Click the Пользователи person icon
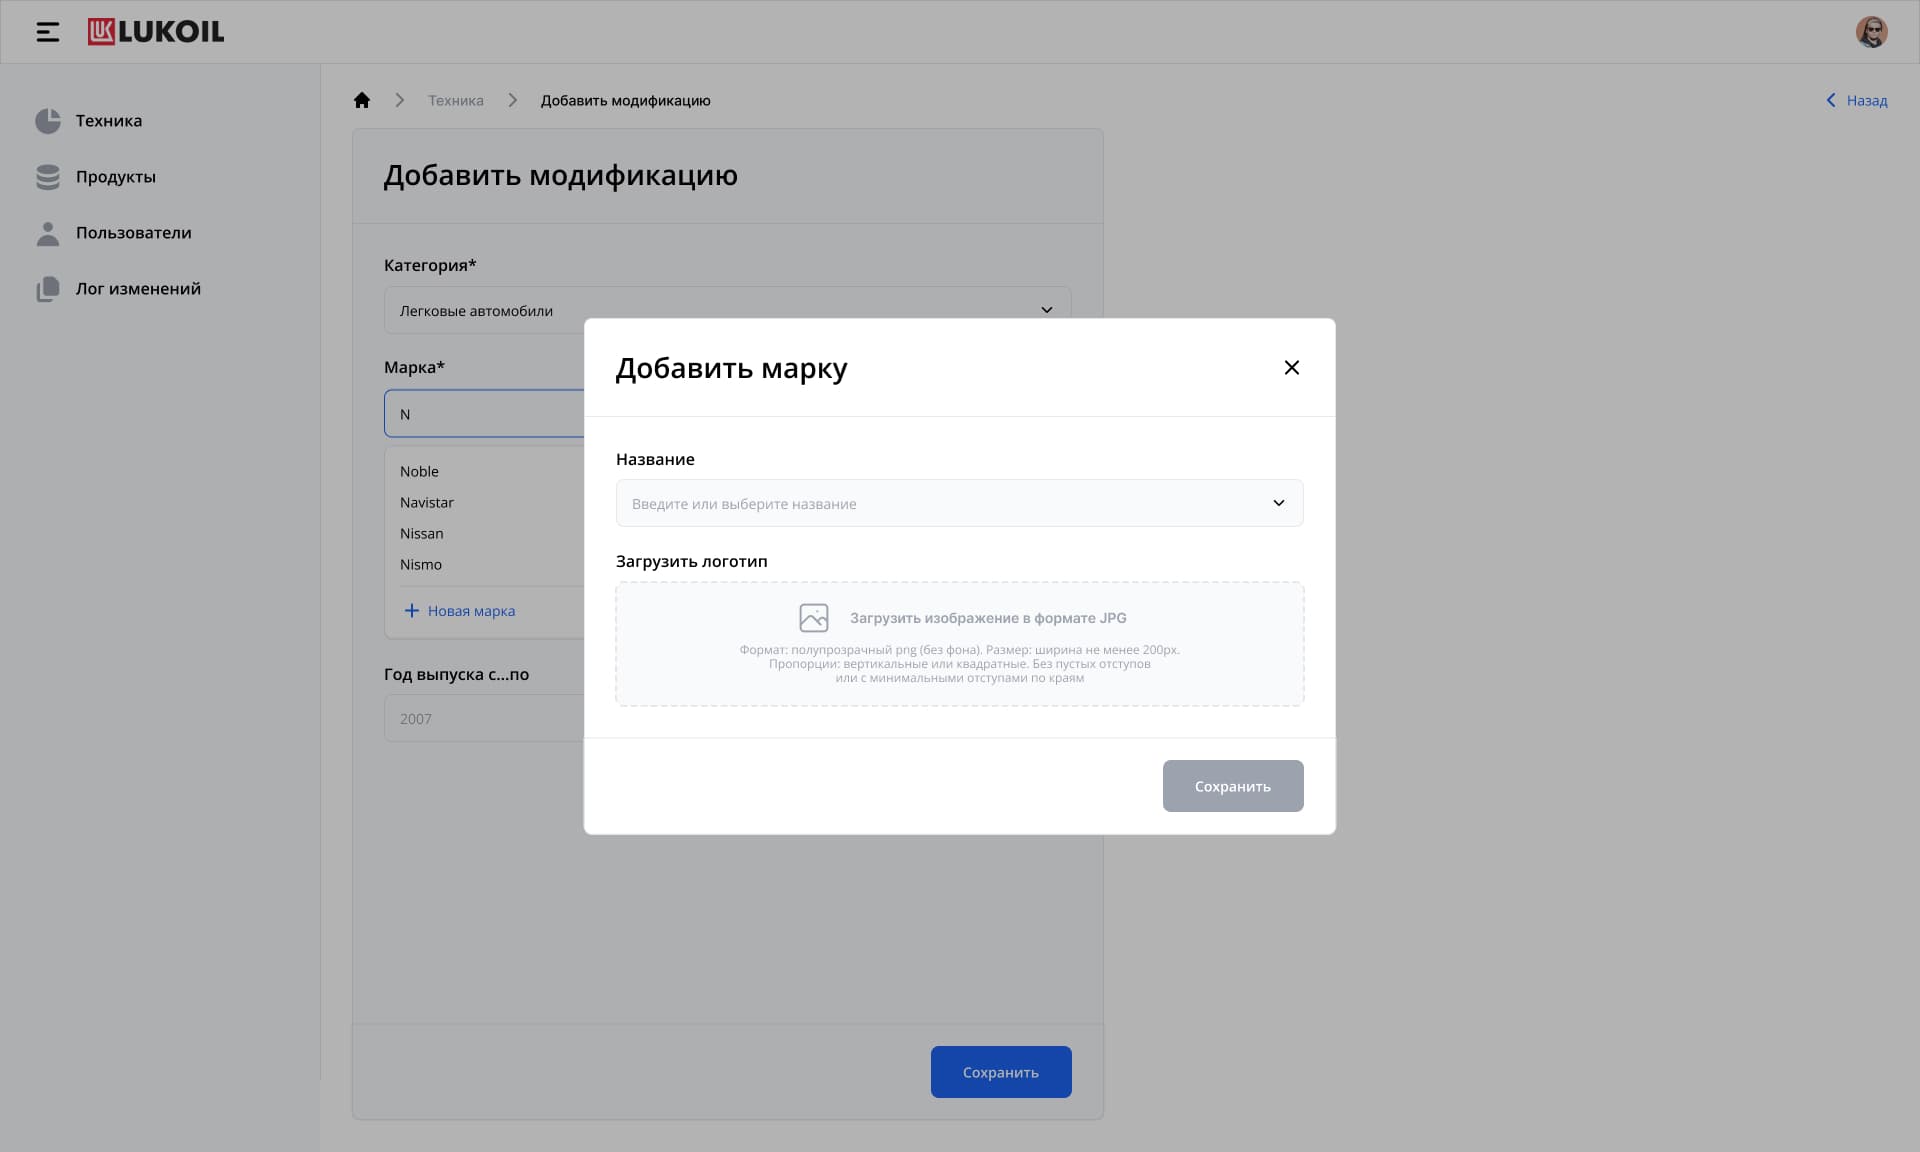Screen dimensions: 1920x1152 click(x=48, y=233)
